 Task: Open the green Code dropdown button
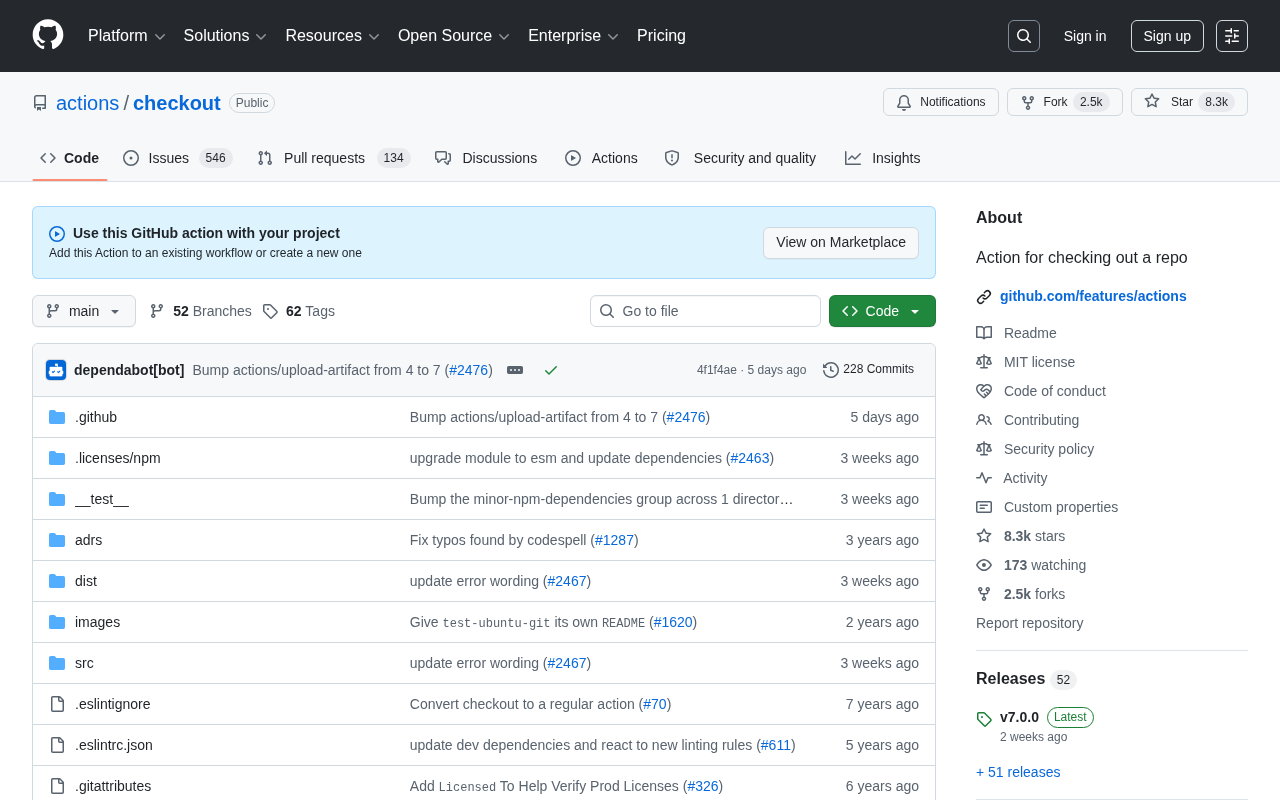click(882, 311)
